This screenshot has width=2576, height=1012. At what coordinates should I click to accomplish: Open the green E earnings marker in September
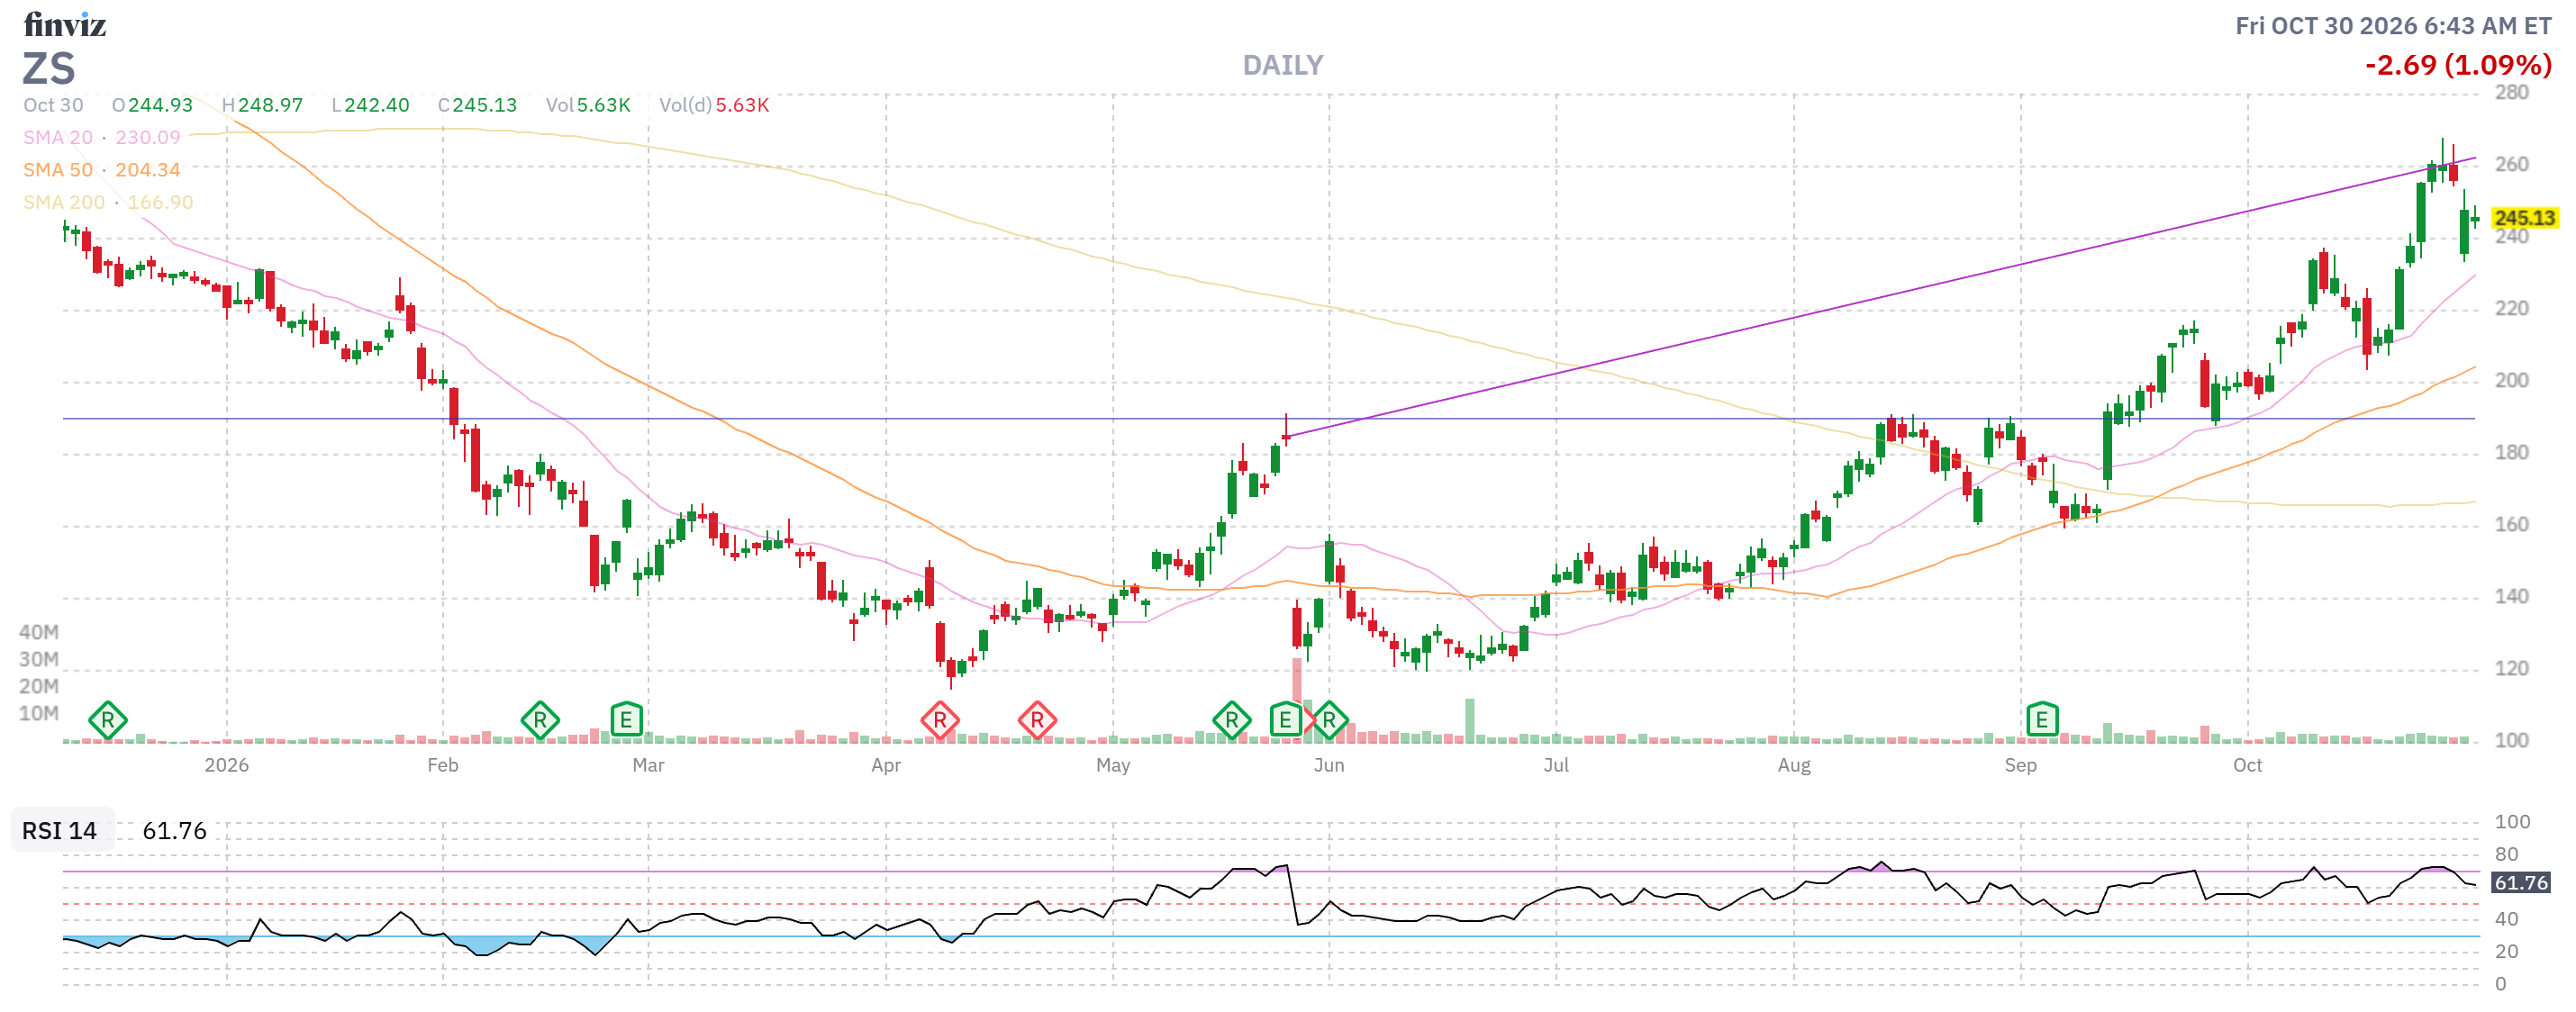point(2041,720)
